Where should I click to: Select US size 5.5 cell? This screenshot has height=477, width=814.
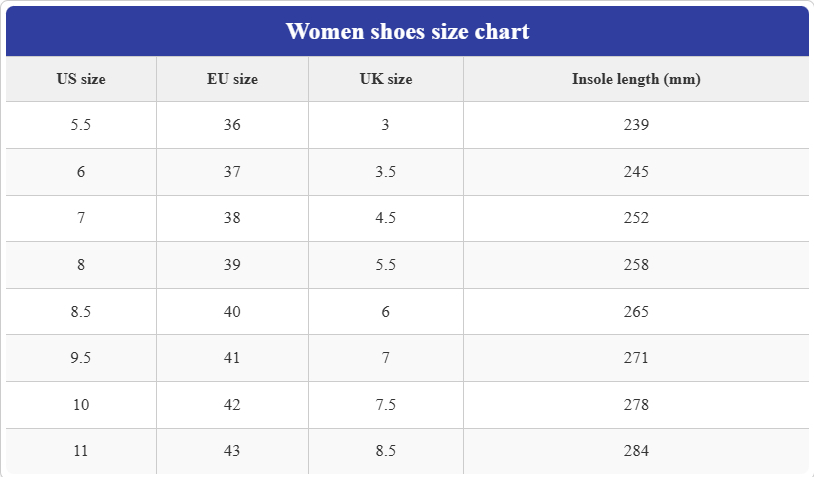coord(81,125)
